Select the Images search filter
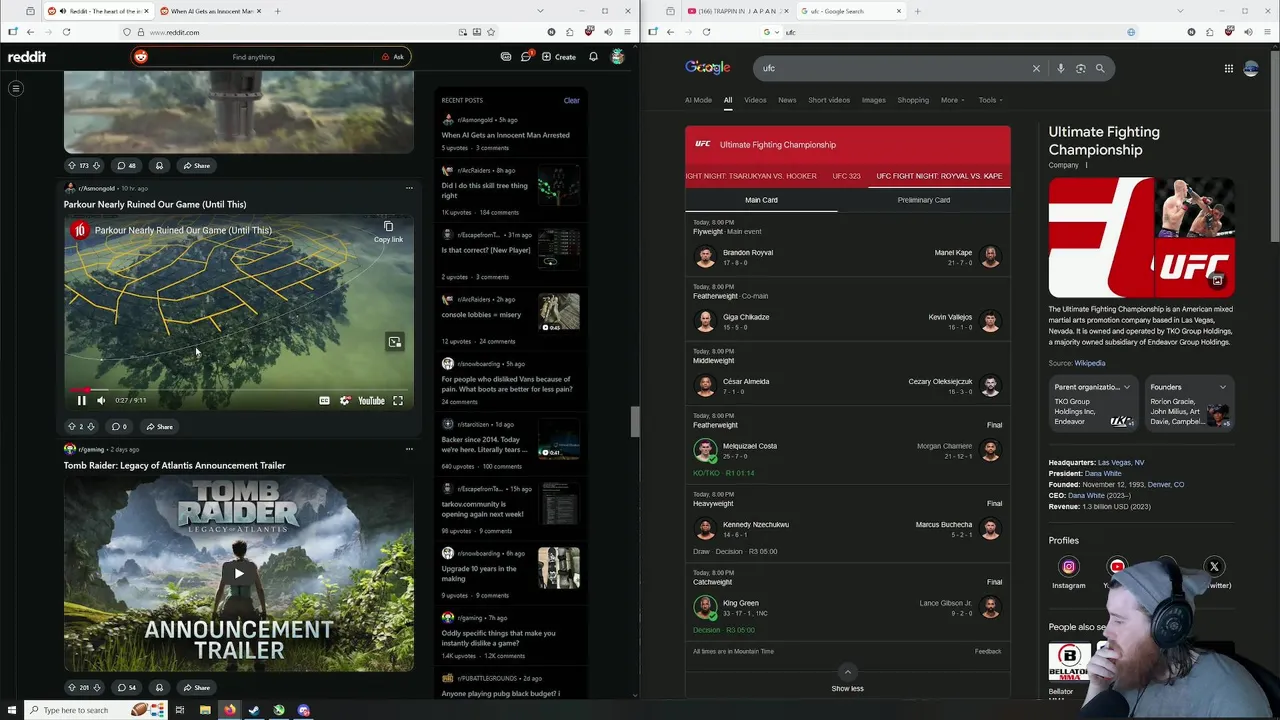 [x=874, y=100]
